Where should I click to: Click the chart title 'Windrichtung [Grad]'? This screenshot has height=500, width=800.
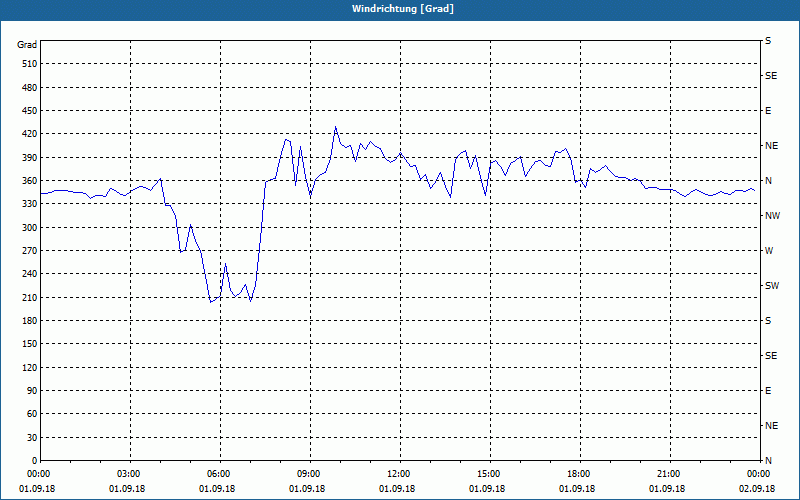pyautogui.click(x=403, y=9)
